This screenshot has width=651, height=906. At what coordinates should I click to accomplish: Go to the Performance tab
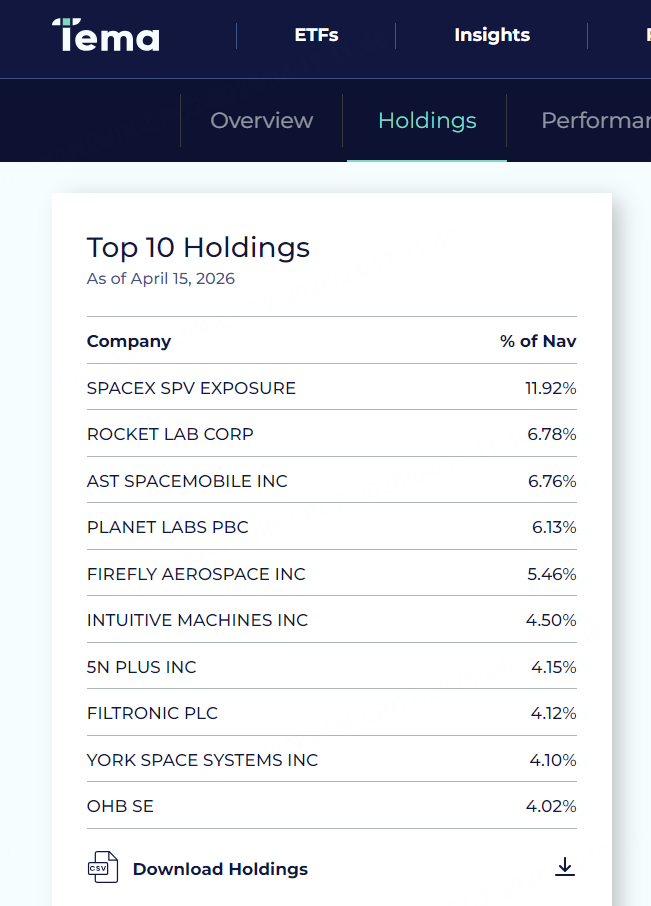point(595,121)
